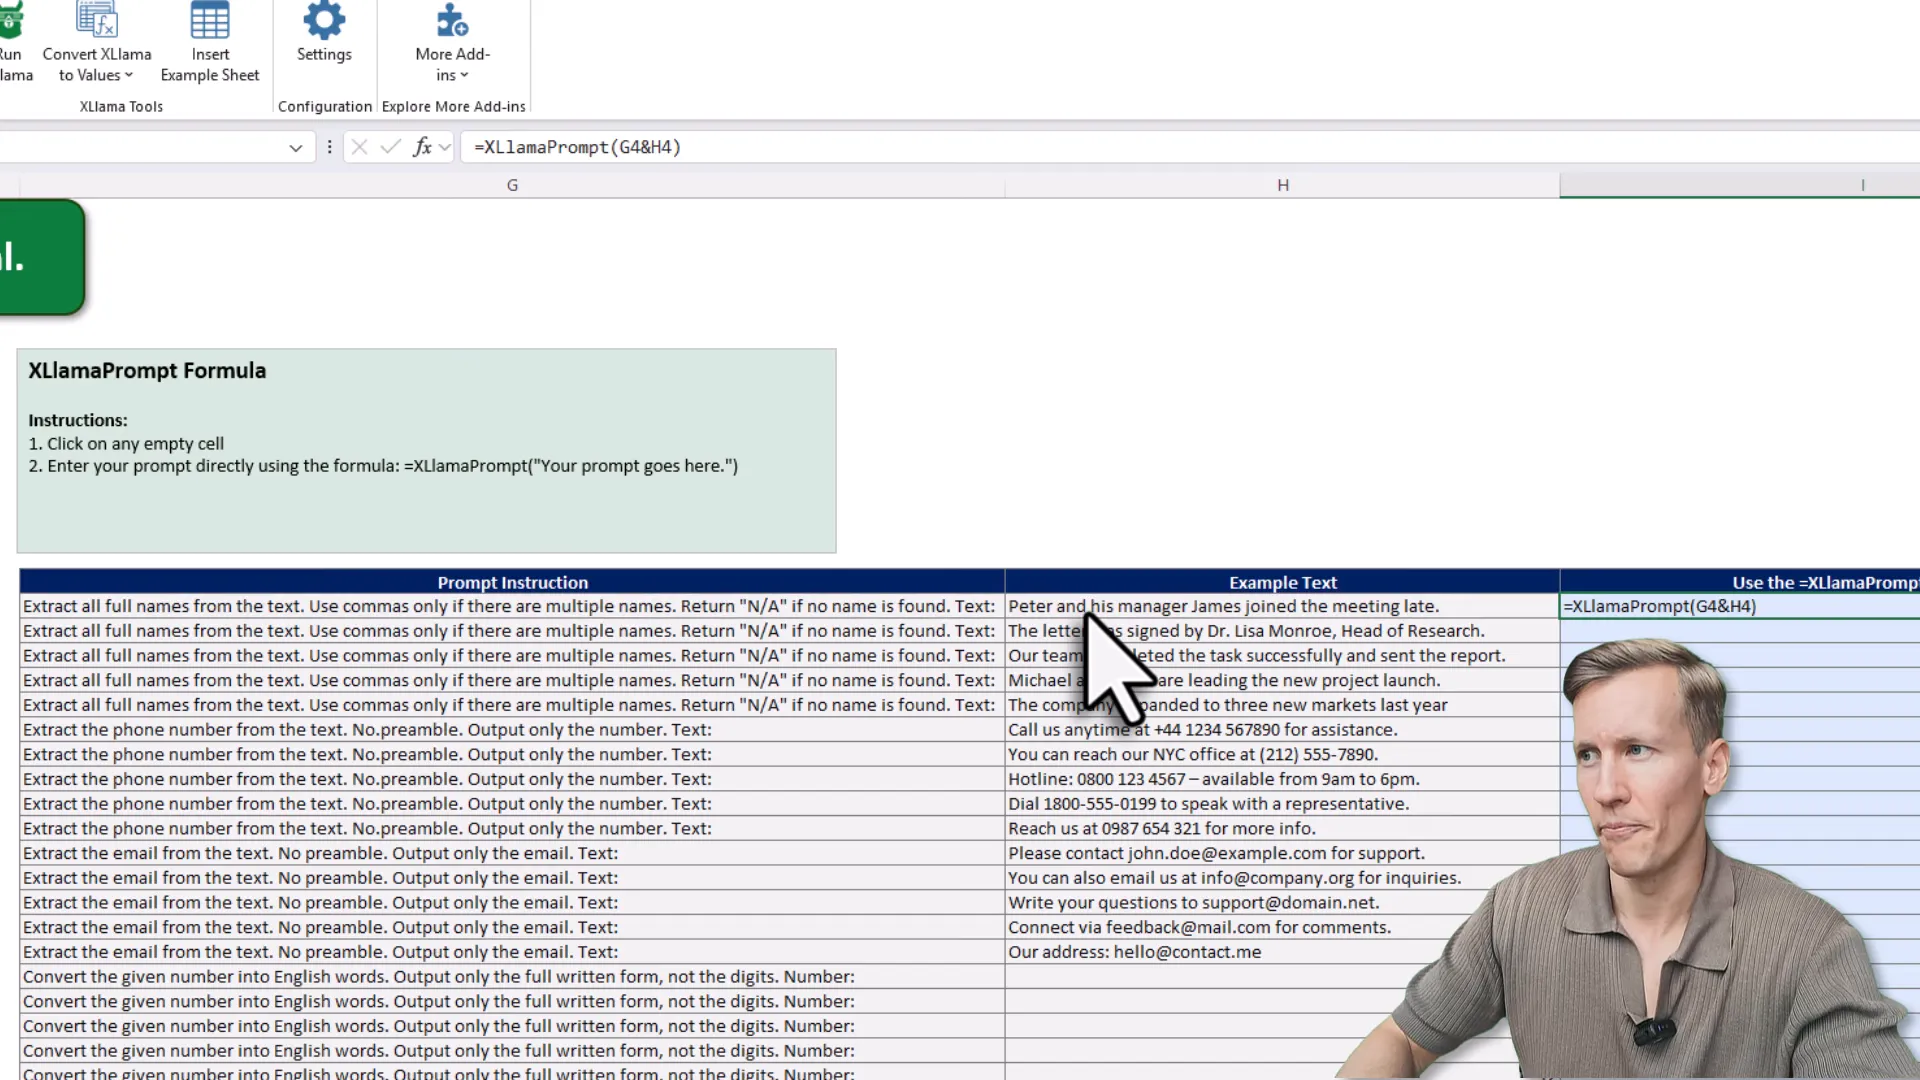The width and height of the screenshot is (1920, 1080).
Task: Expand the Convert XLlama to Values dropdown
Action: pyautogui.click(x=129, y=75)
